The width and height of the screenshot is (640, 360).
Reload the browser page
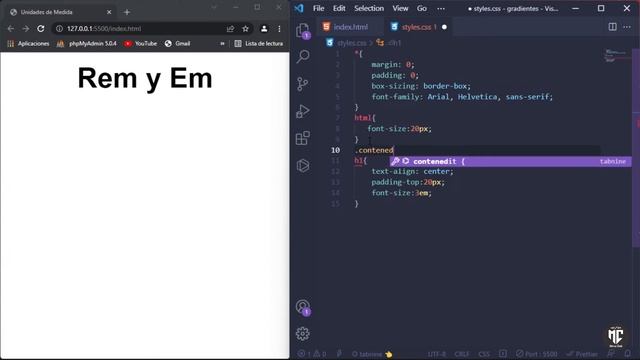click(41, 29)
